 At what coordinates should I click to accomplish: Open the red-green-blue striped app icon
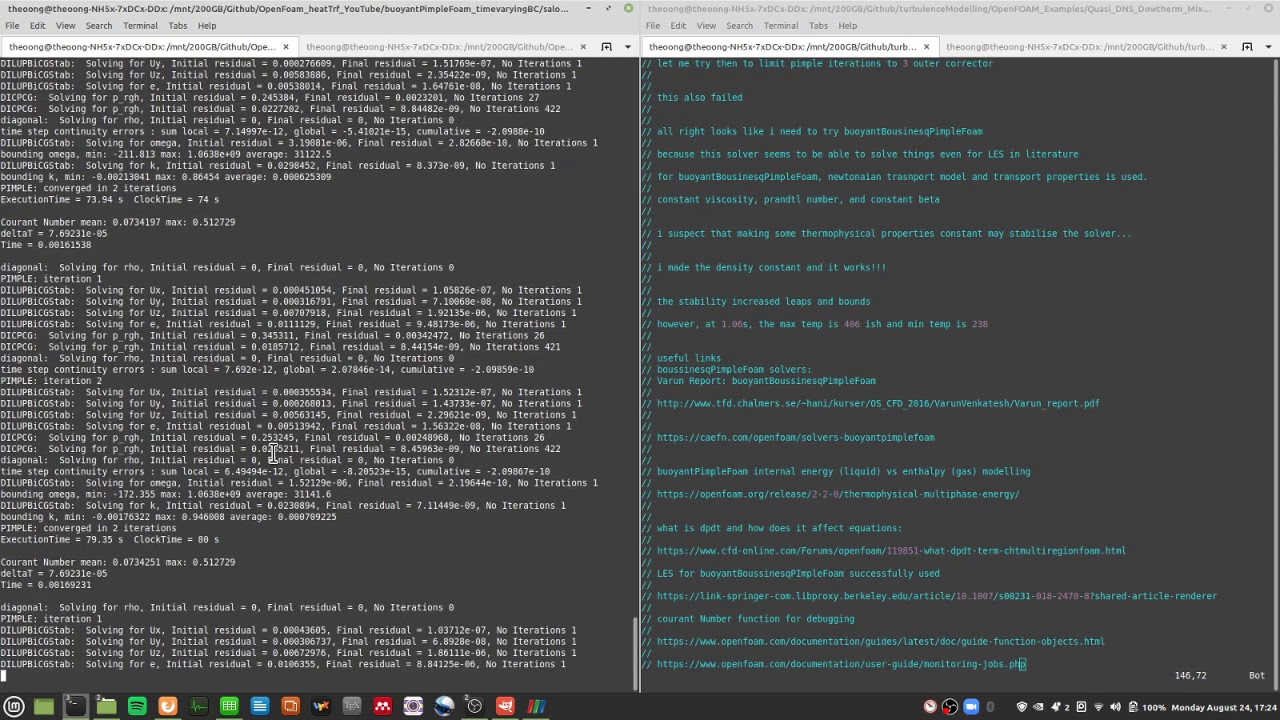[537, 707]
